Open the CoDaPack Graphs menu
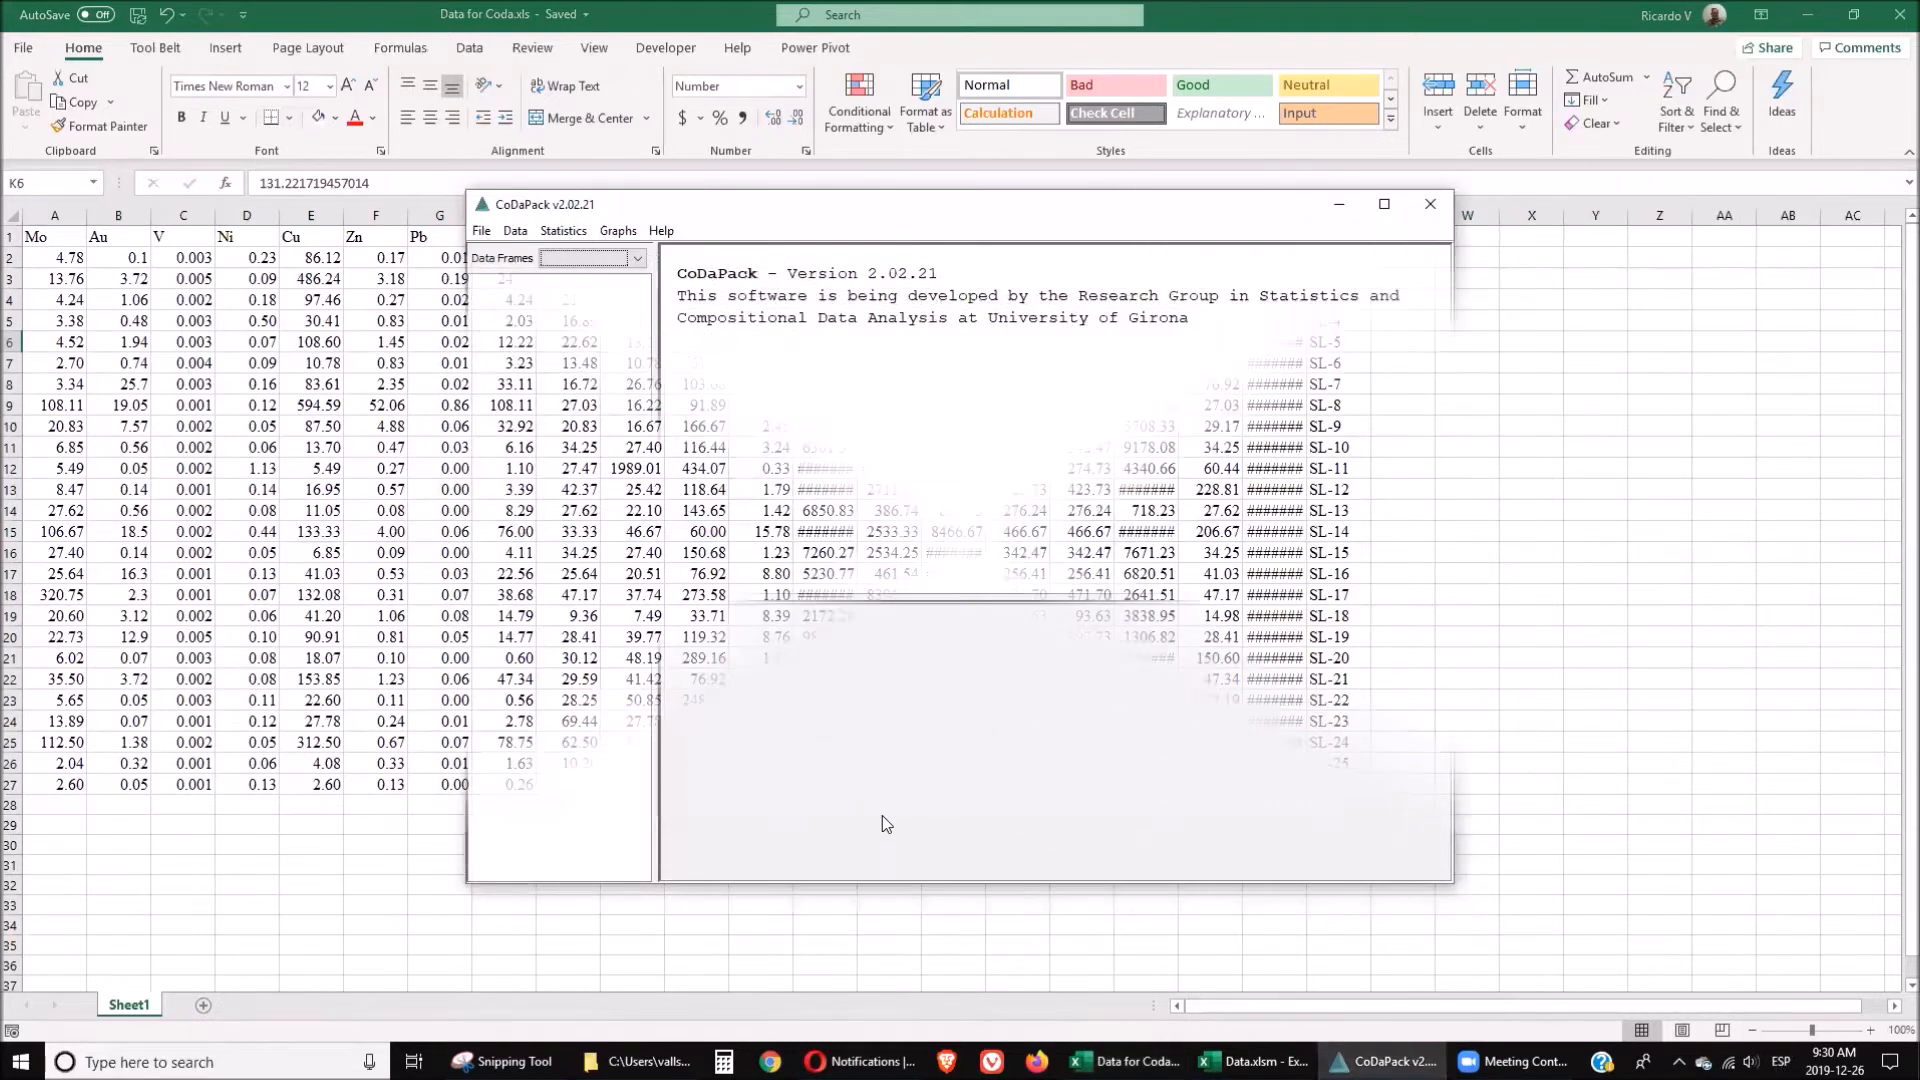 click(x=618, y=231)
